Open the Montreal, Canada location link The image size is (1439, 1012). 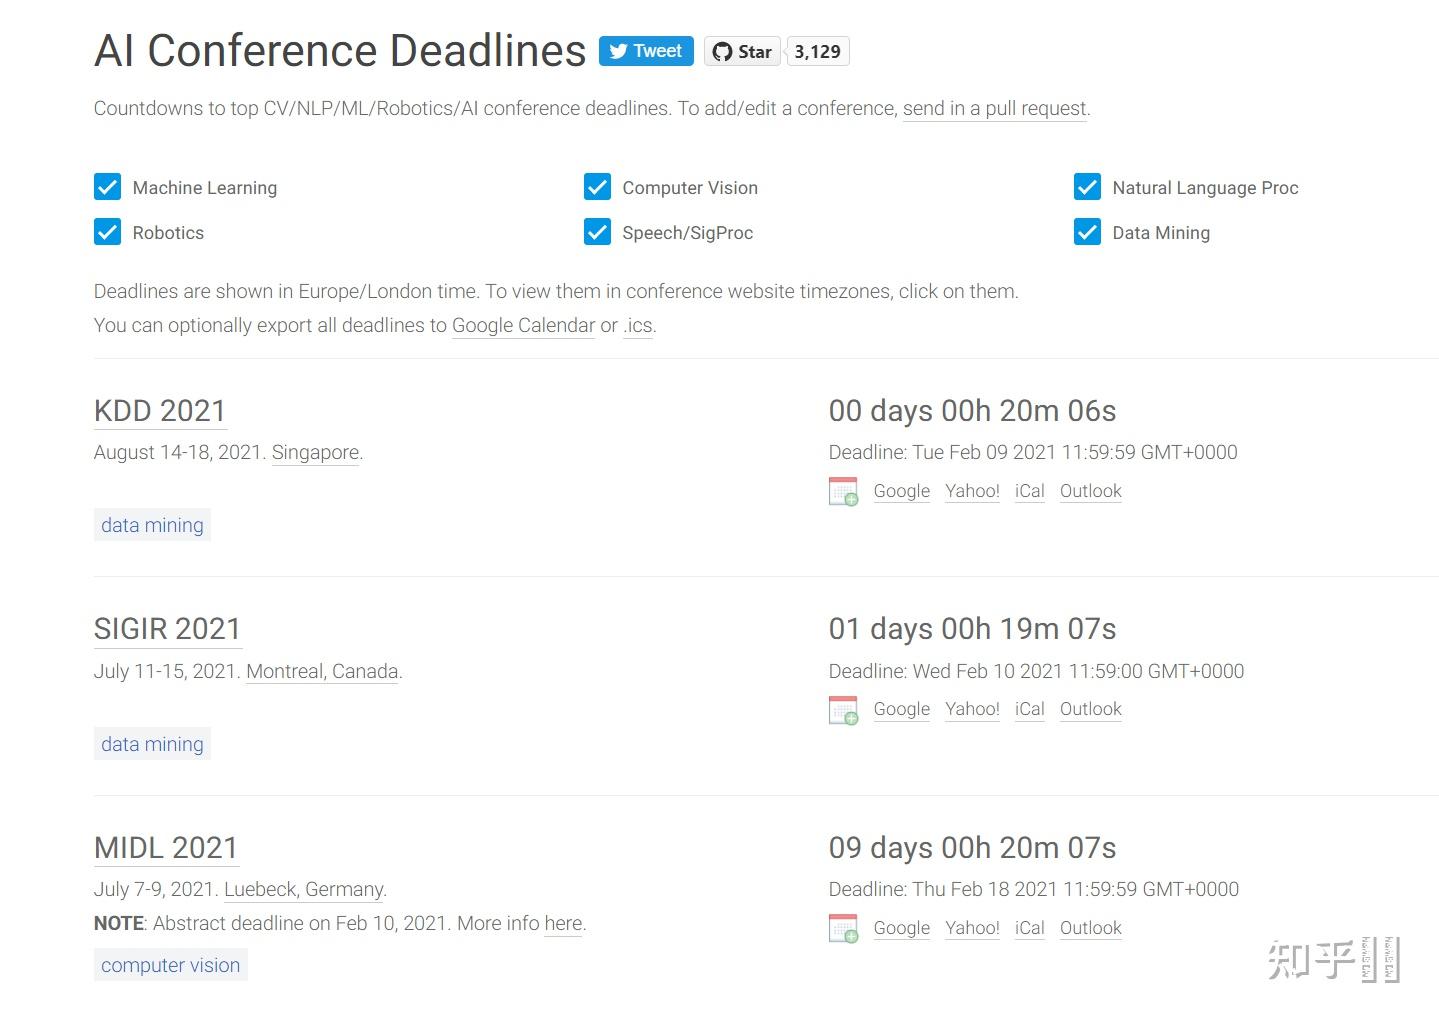point(322,671)
